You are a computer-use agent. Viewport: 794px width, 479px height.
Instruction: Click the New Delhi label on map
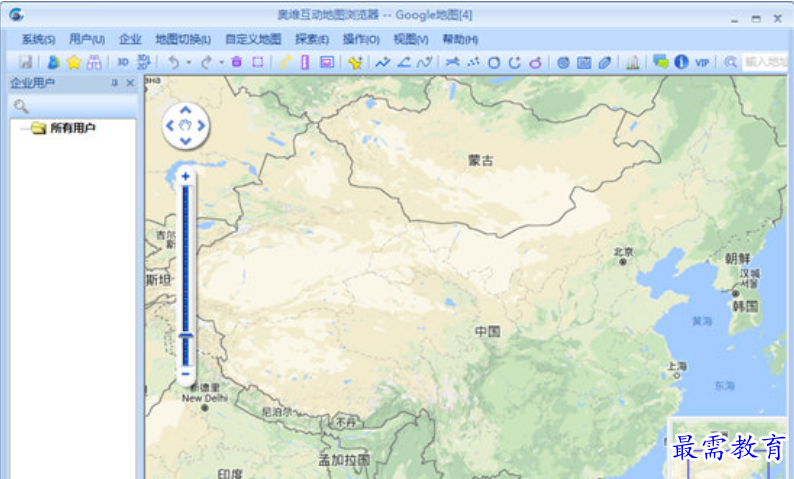point(205,398)
